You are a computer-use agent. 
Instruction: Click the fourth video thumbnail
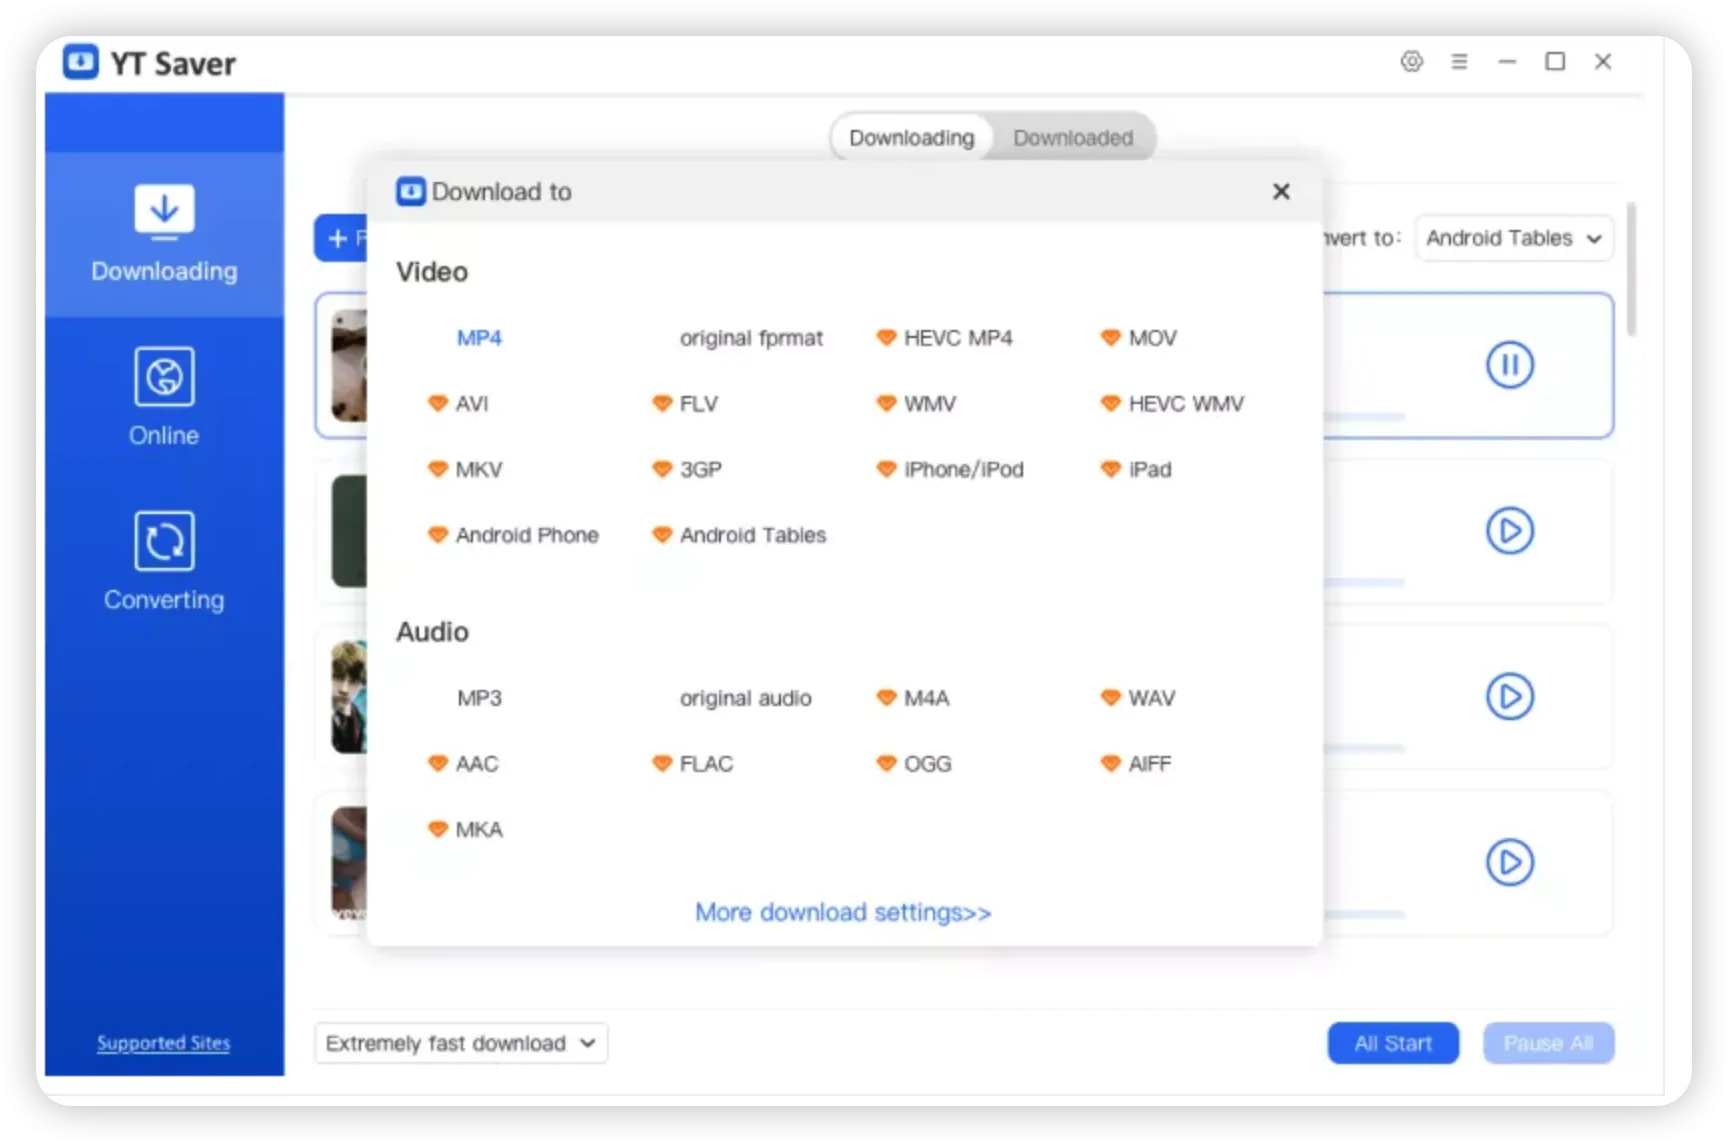tap(349, 862)
